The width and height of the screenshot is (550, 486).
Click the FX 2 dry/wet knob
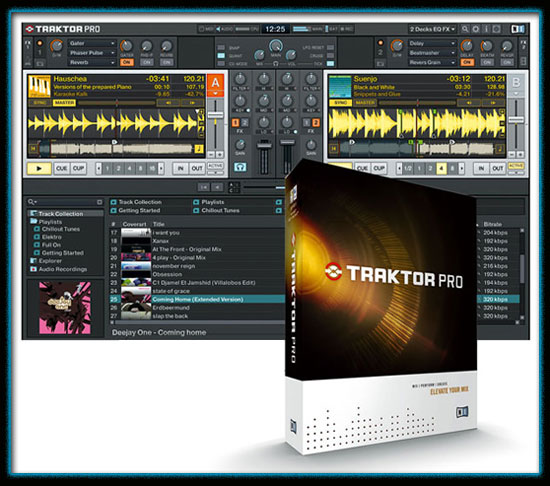(397, 46)
